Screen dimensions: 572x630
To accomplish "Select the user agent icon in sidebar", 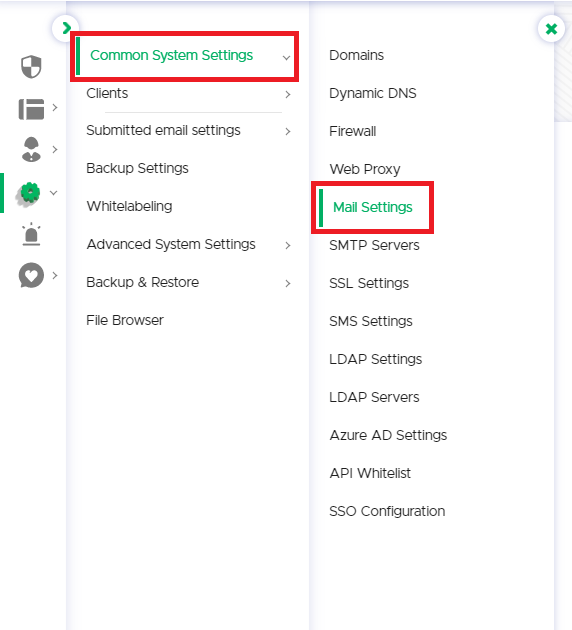I will point(31,149).
